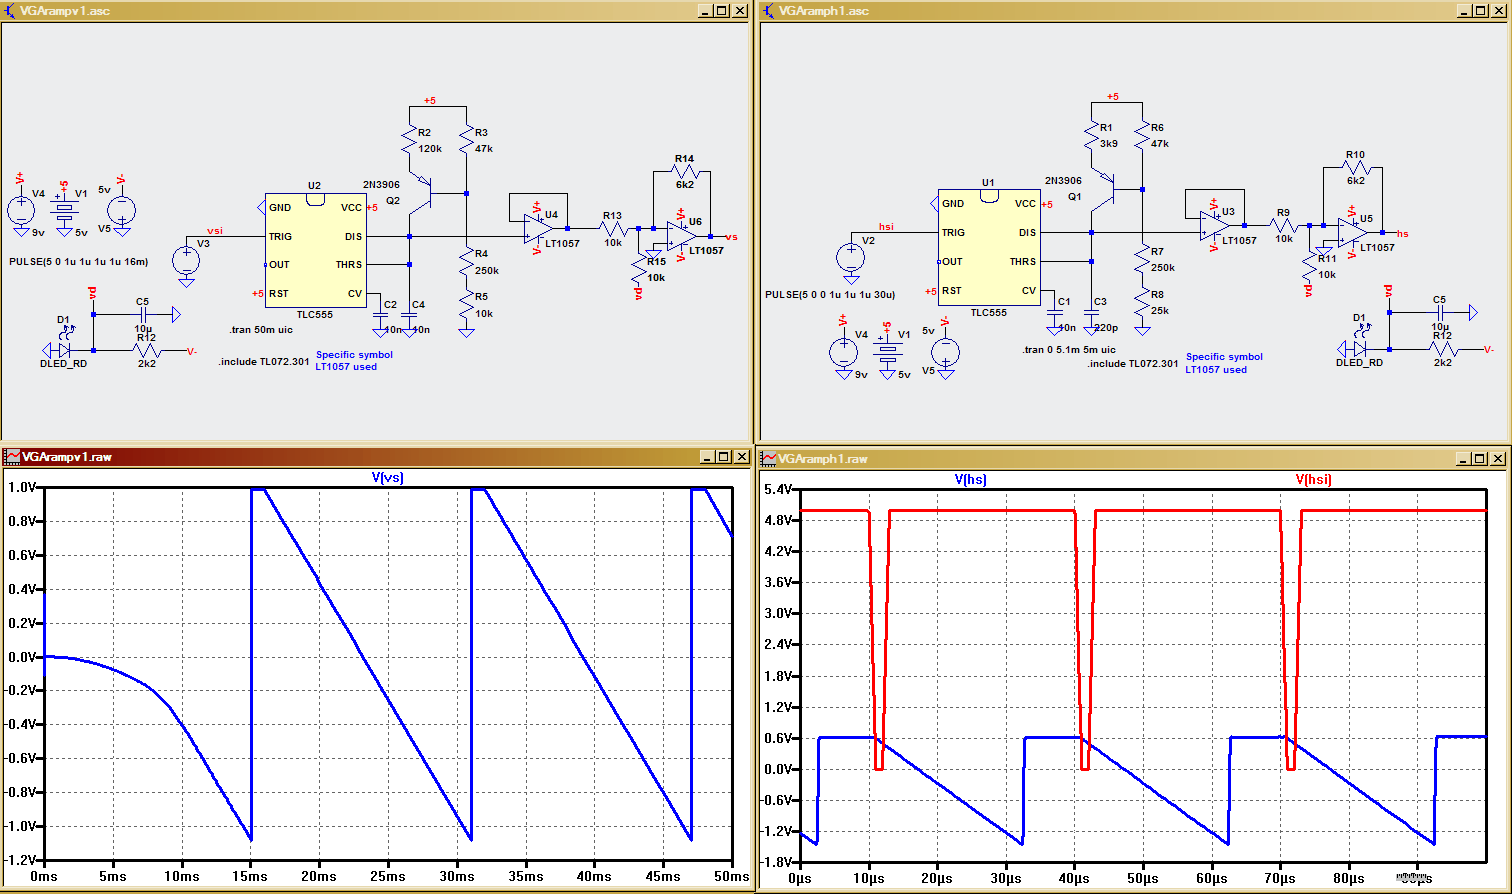This screenshot has width=1512, height=894.
Task: Click the 5.4V axis label in VGAramph1 plot
Action: 777,489
